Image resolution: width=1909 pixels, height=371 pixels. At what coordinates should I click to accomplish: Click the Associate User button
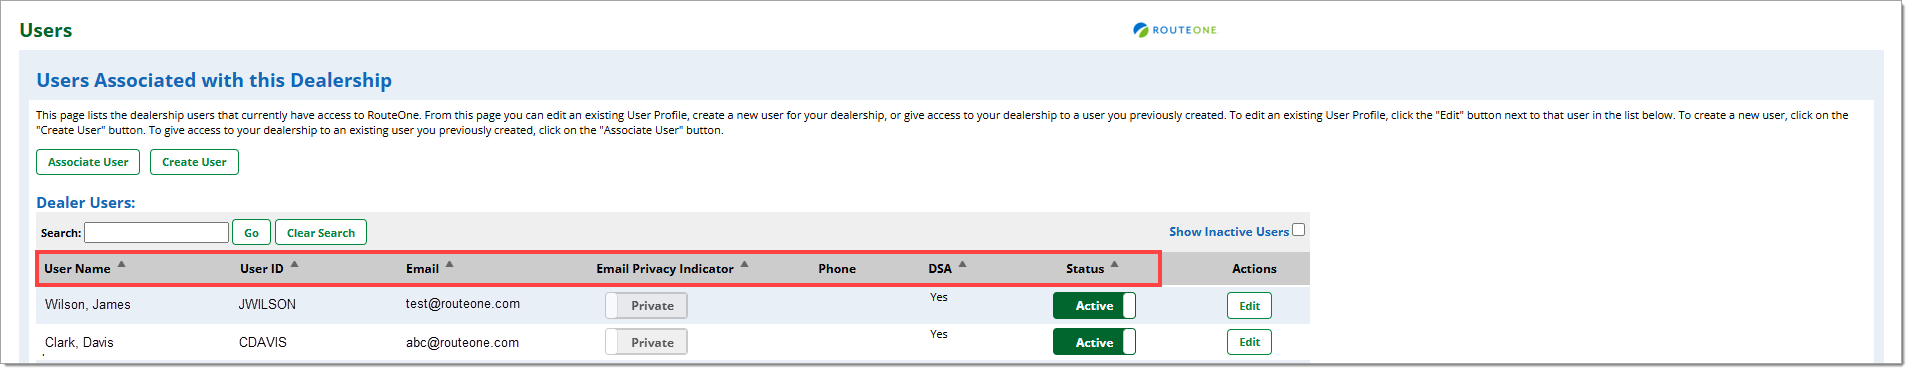[x=88, y=162]
